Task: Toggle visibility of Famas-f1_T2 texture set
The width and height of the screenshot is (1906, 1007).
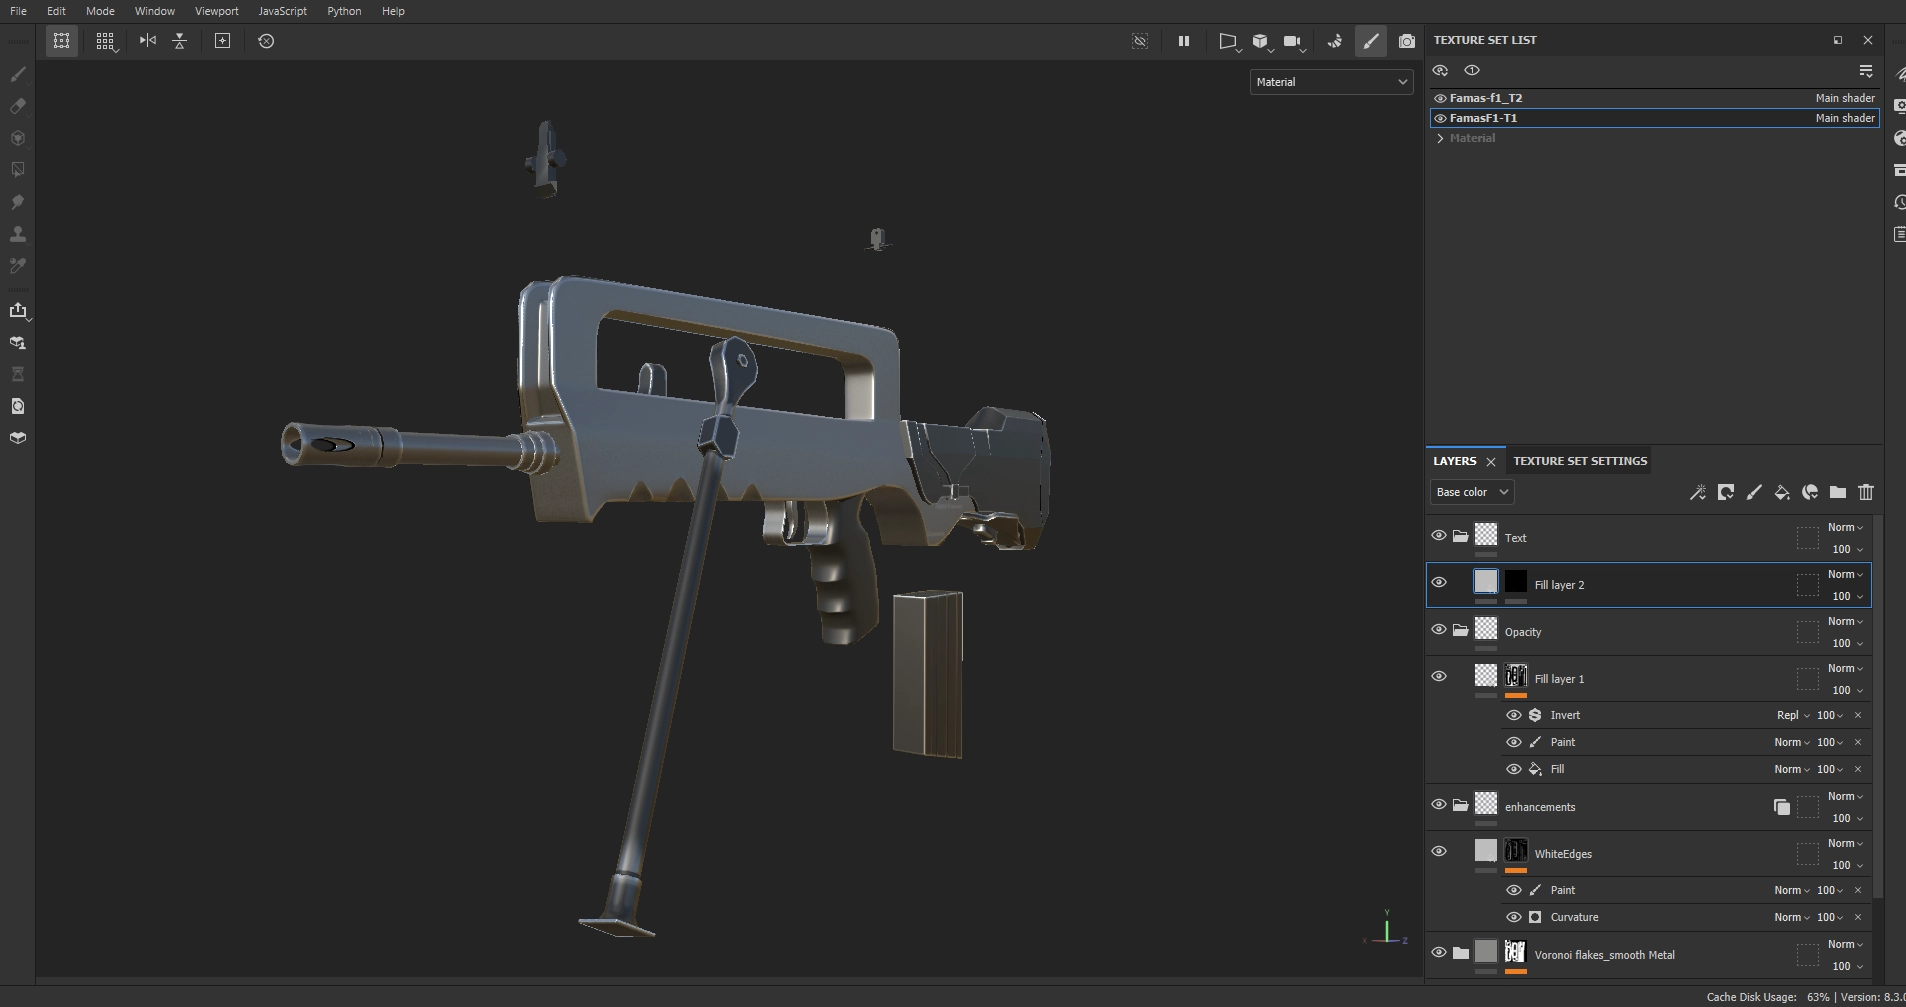Action: 1440,98
